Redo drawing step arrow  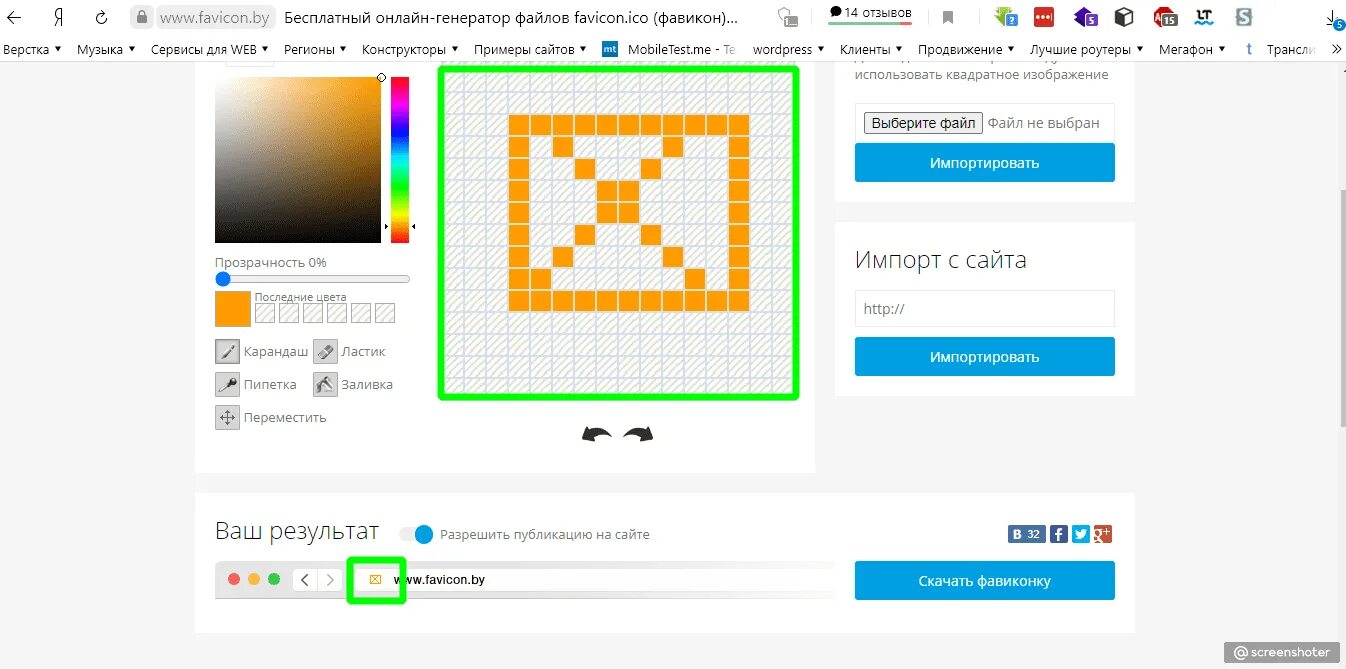(x=638, y=434)
